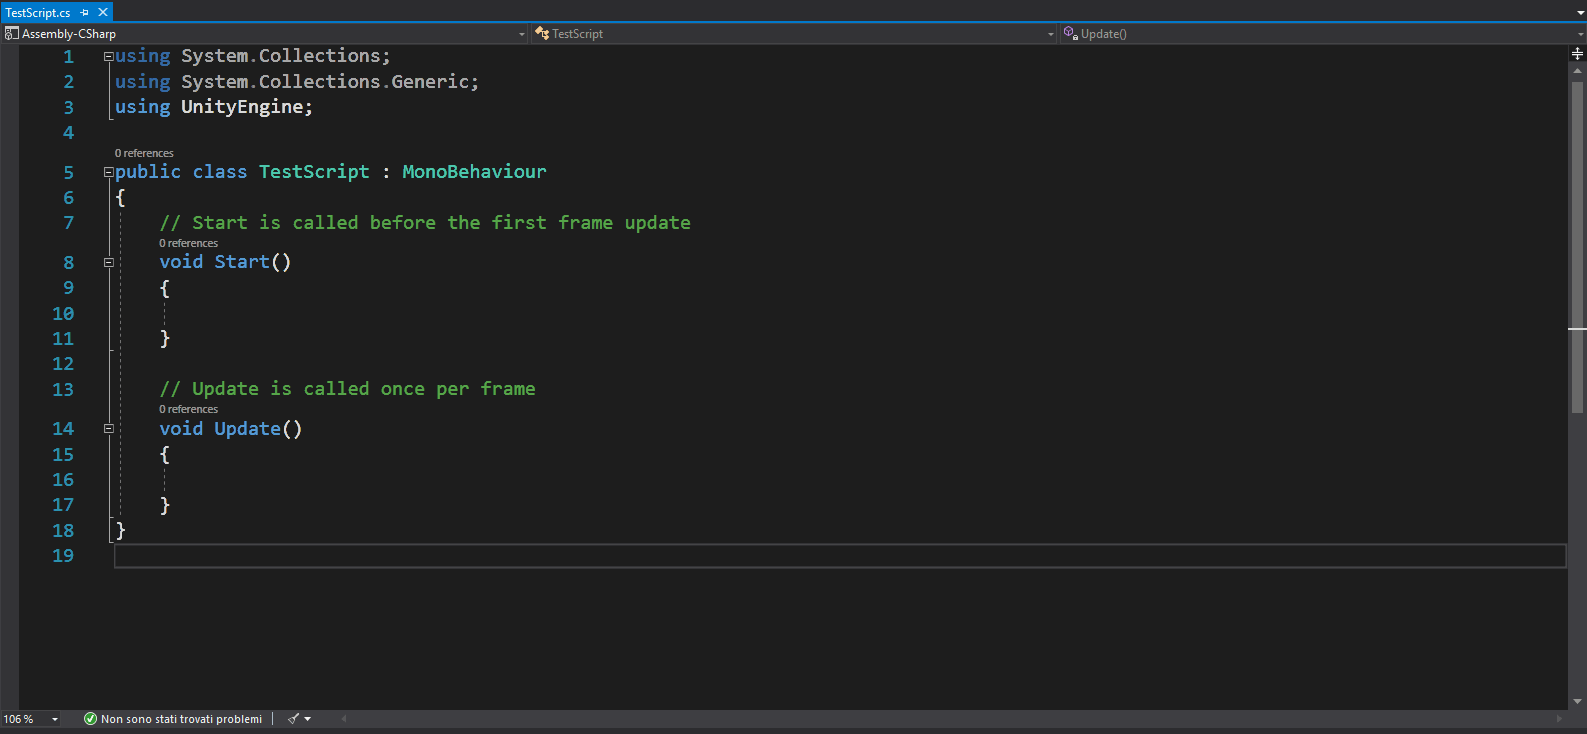Open the TestScript type navigation dropdown
The height and width of the screenshot is (734, 1587).
click(1050, 34)
